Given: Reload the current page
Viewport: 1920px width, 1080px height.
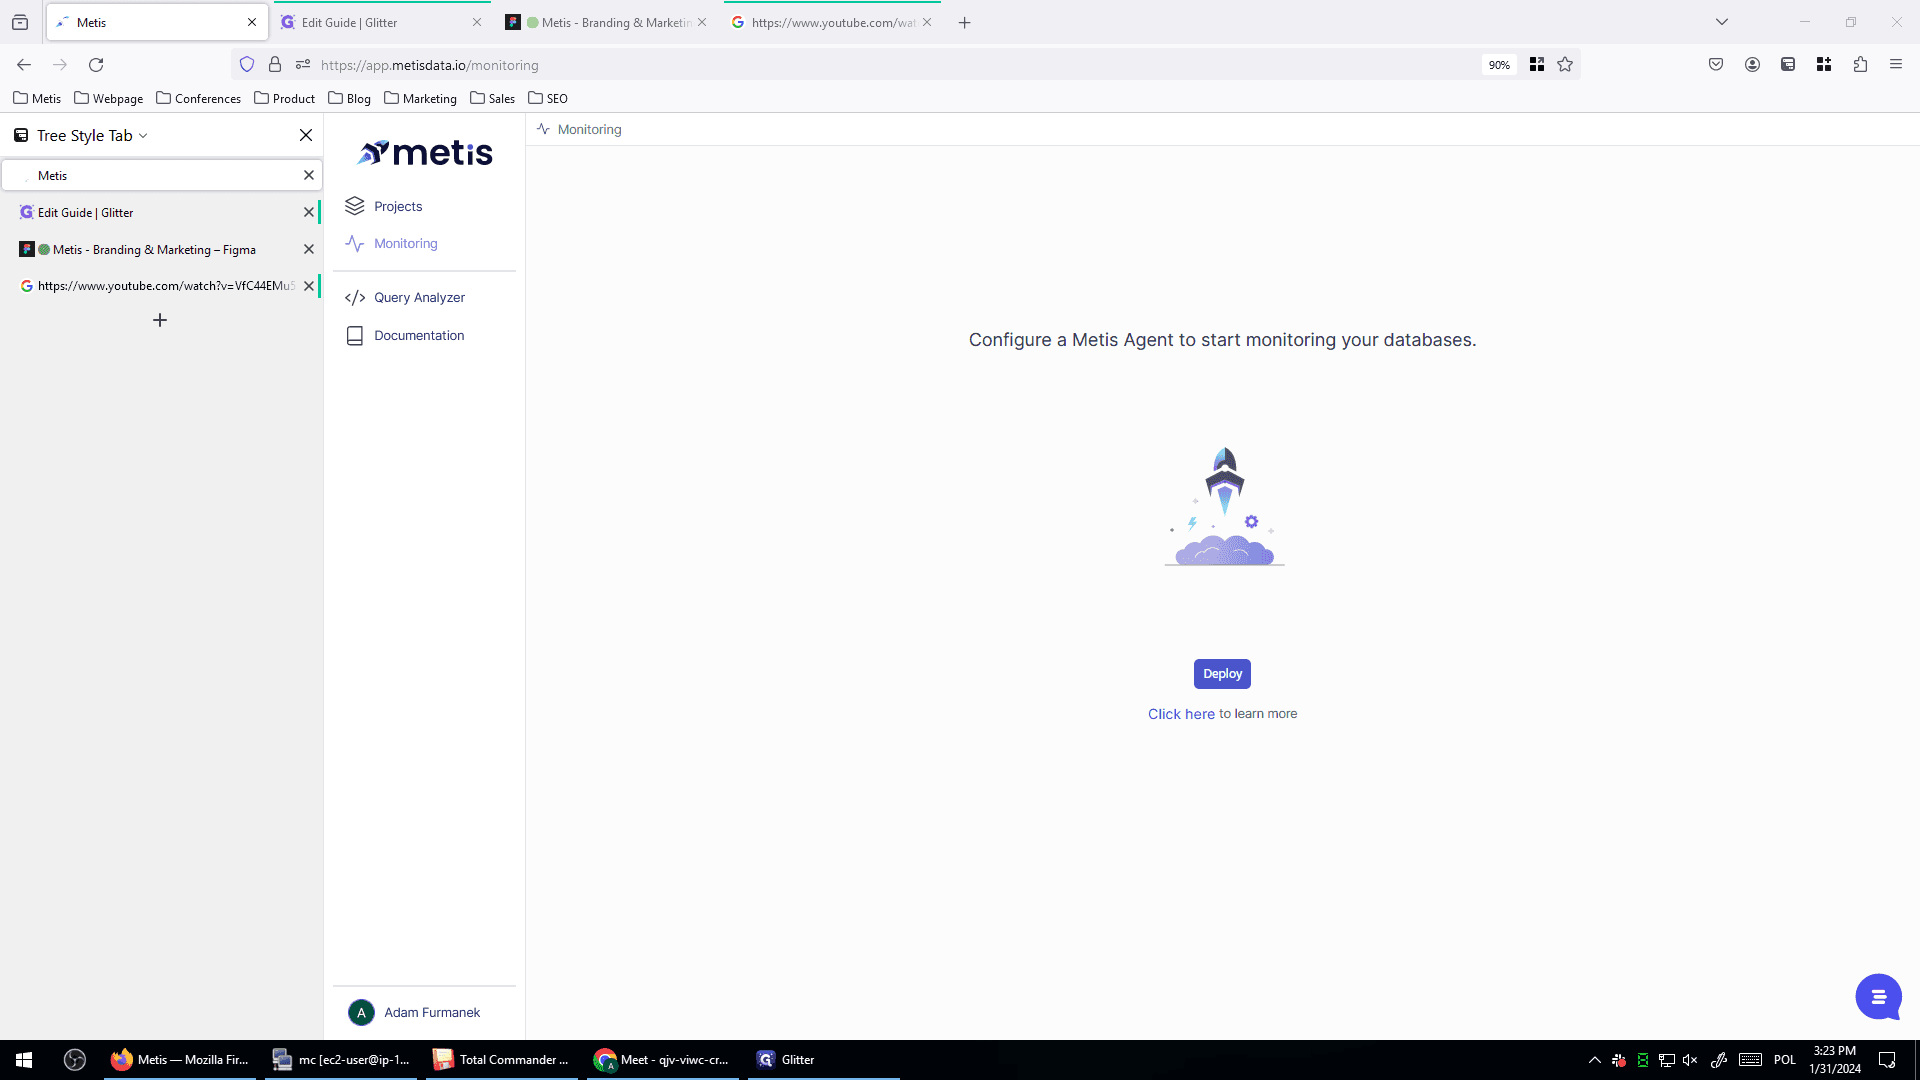Looking at the screenshot, I should pos(96,65).
